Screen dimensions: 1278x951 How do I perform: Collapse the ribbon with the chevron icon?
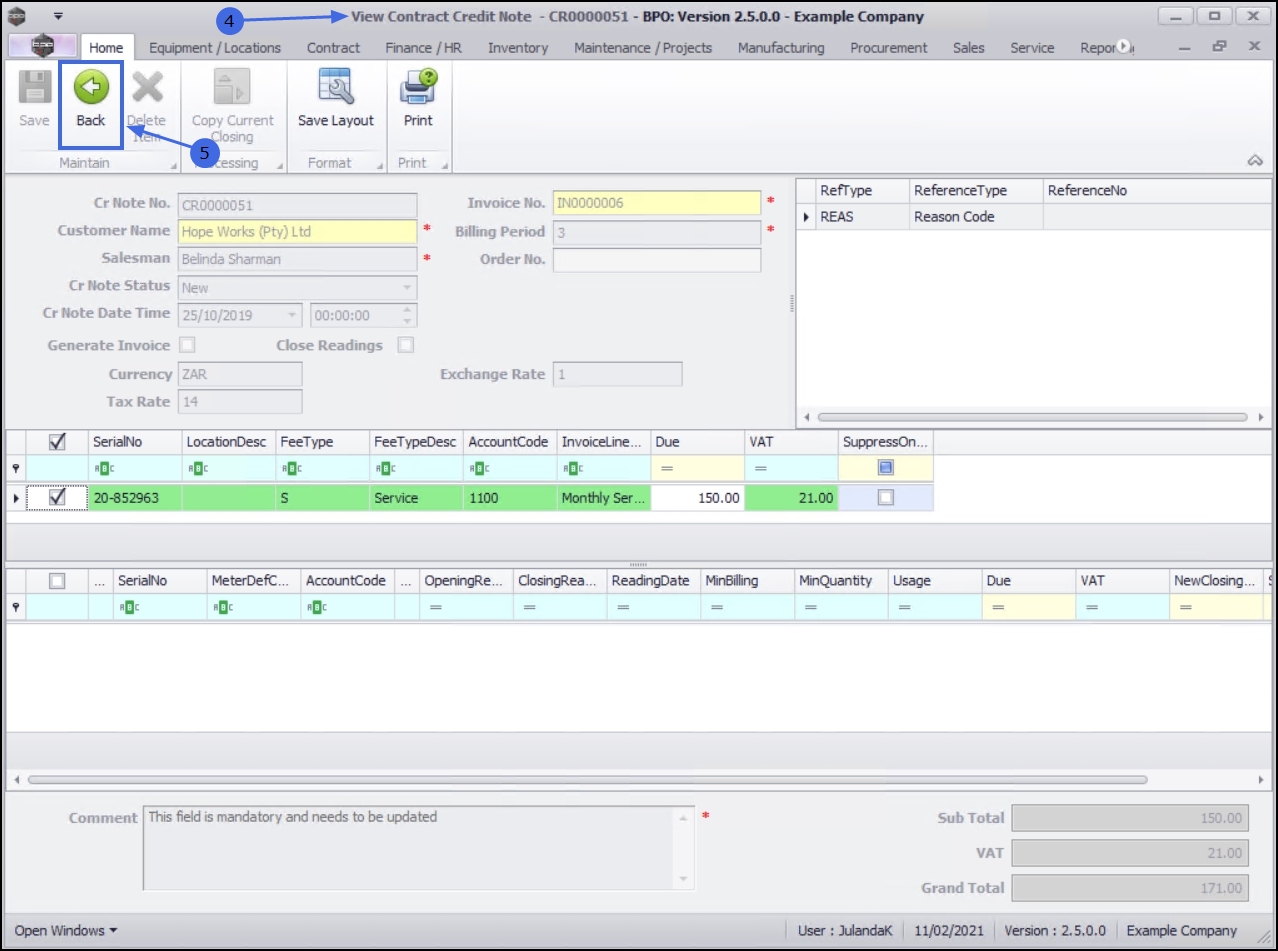1256,161
